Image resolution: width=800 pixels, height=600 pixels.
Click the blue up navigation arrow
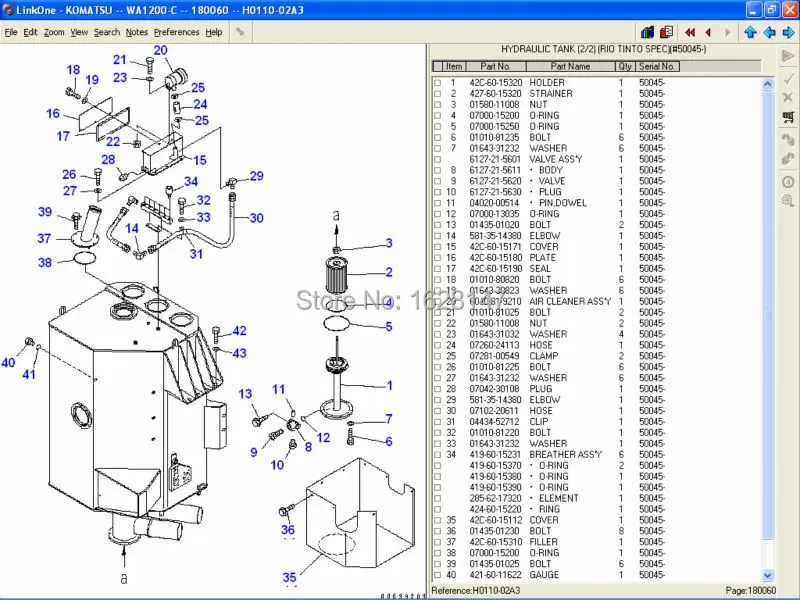(750, 31)
